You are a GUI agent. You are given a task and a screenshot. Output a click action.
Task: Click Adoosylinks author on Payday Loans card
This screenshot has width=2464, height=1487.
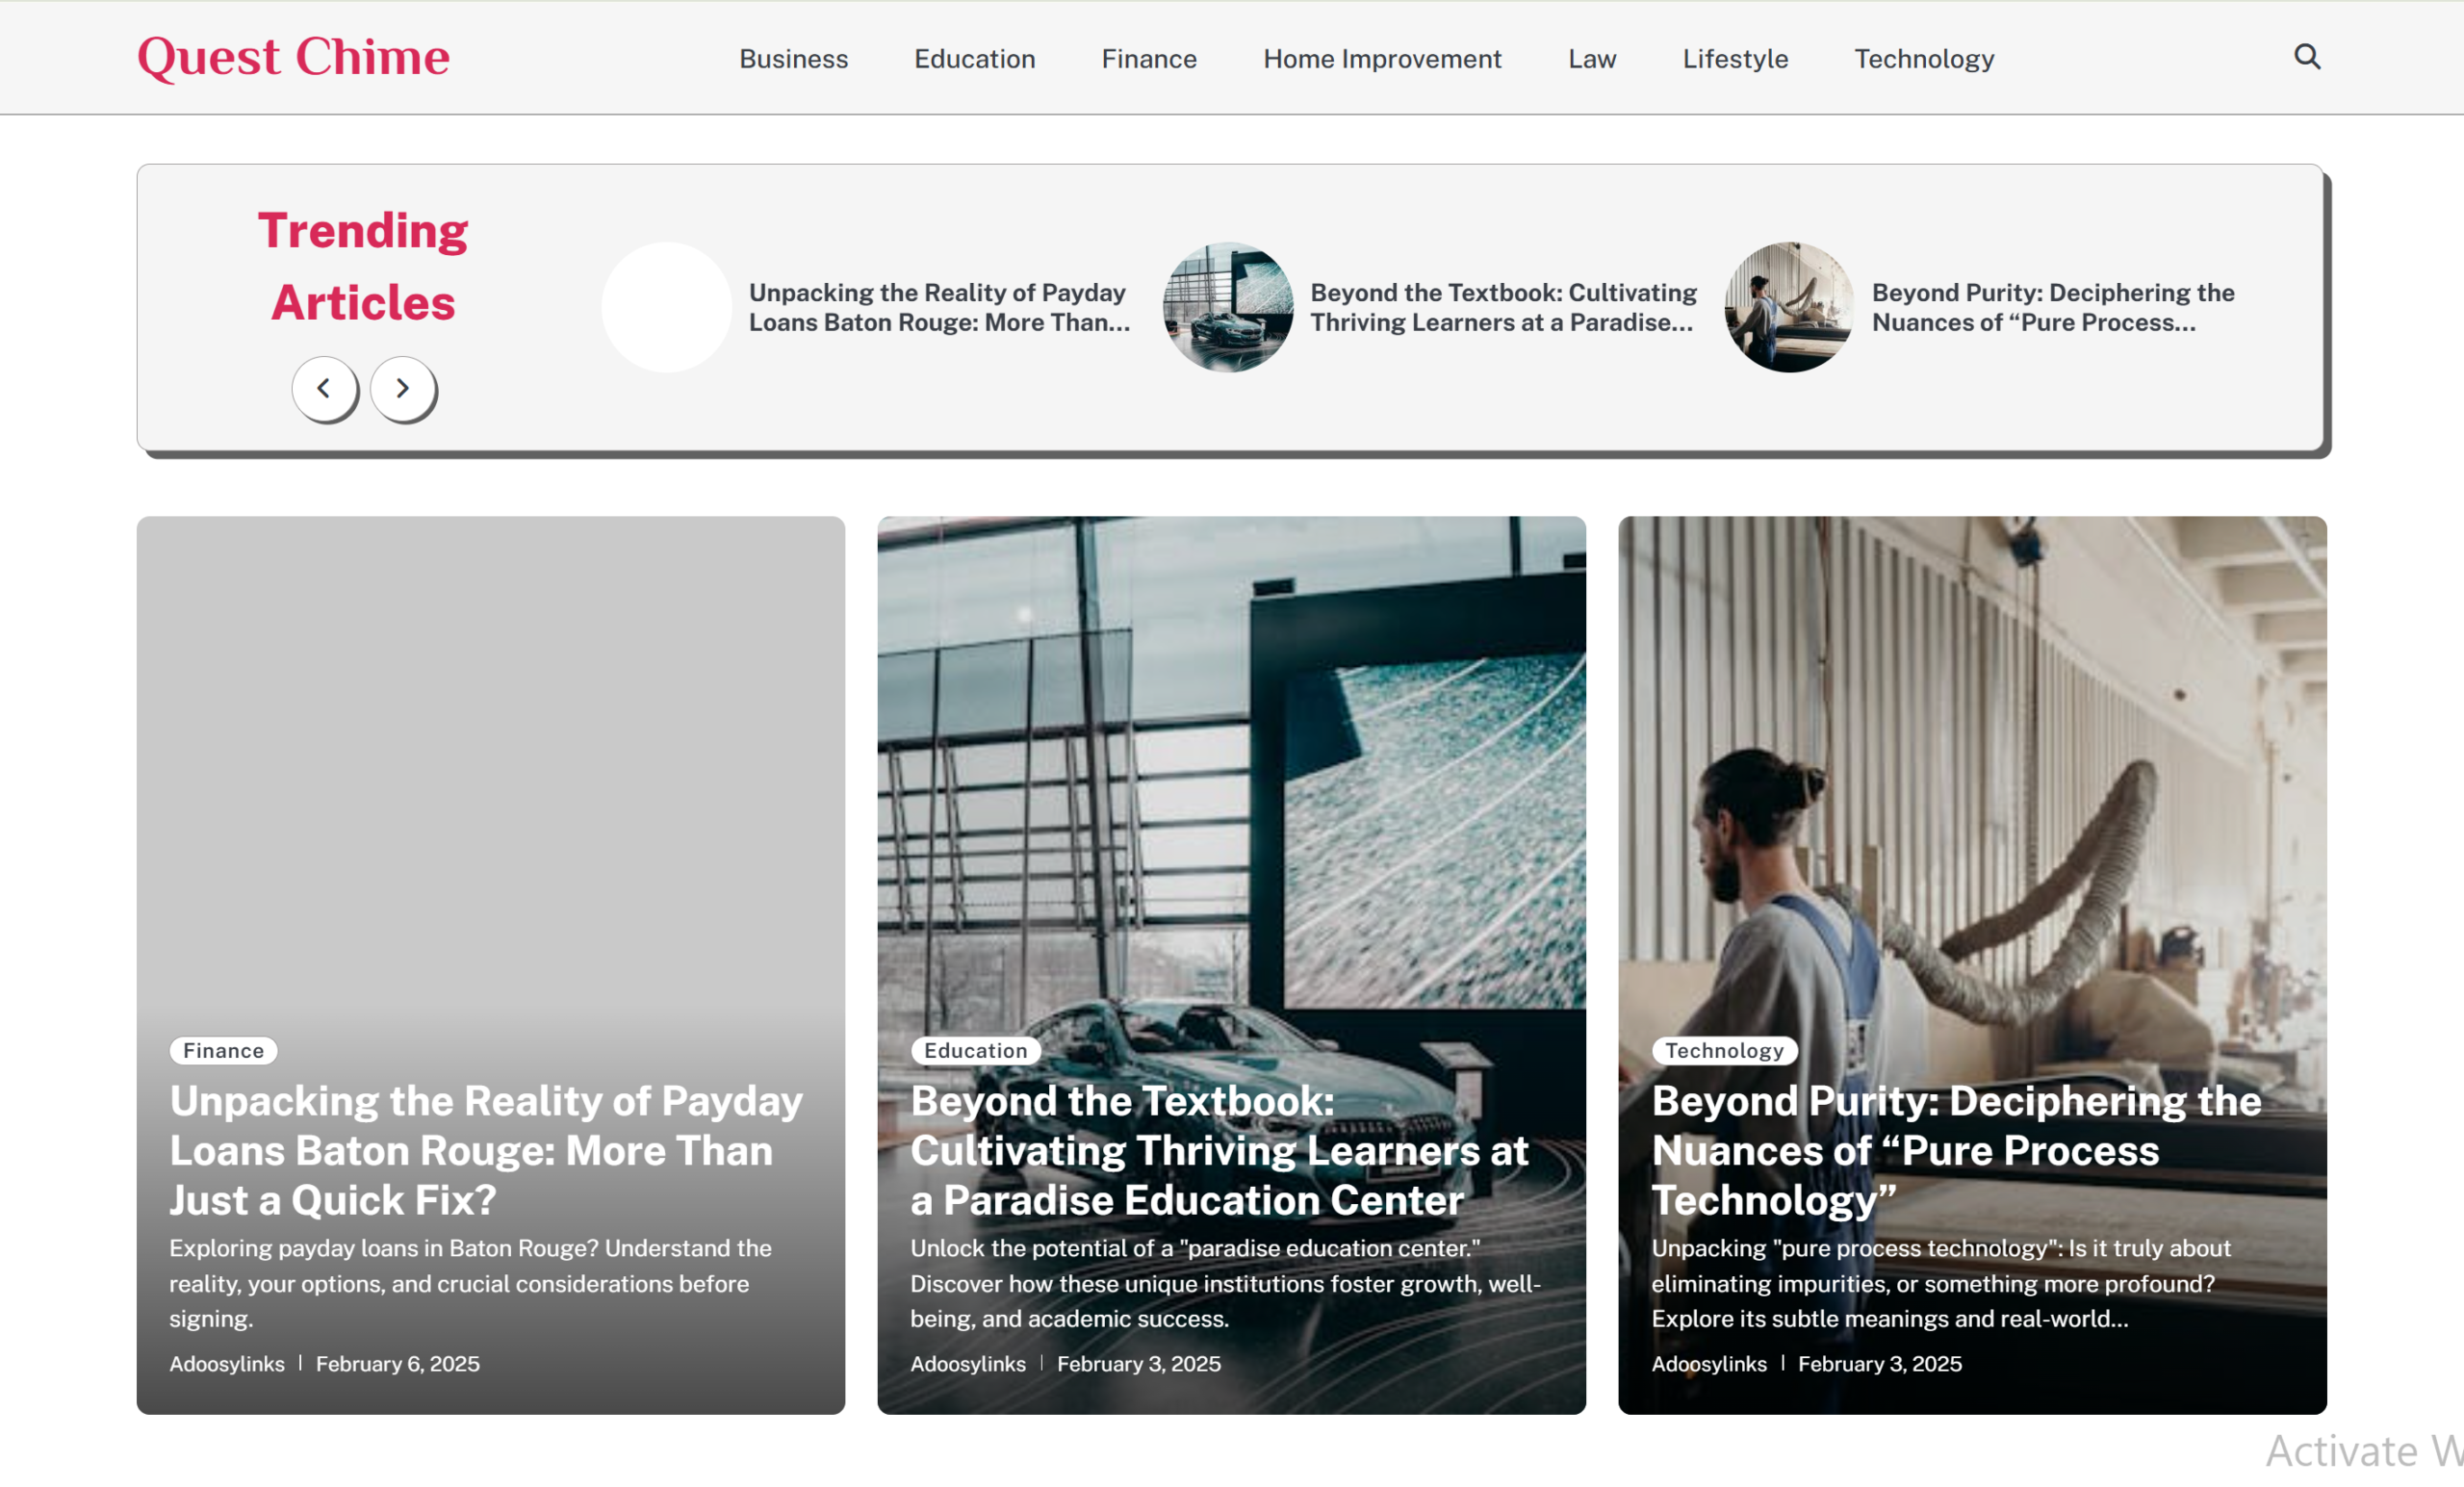pos(227,1364)
